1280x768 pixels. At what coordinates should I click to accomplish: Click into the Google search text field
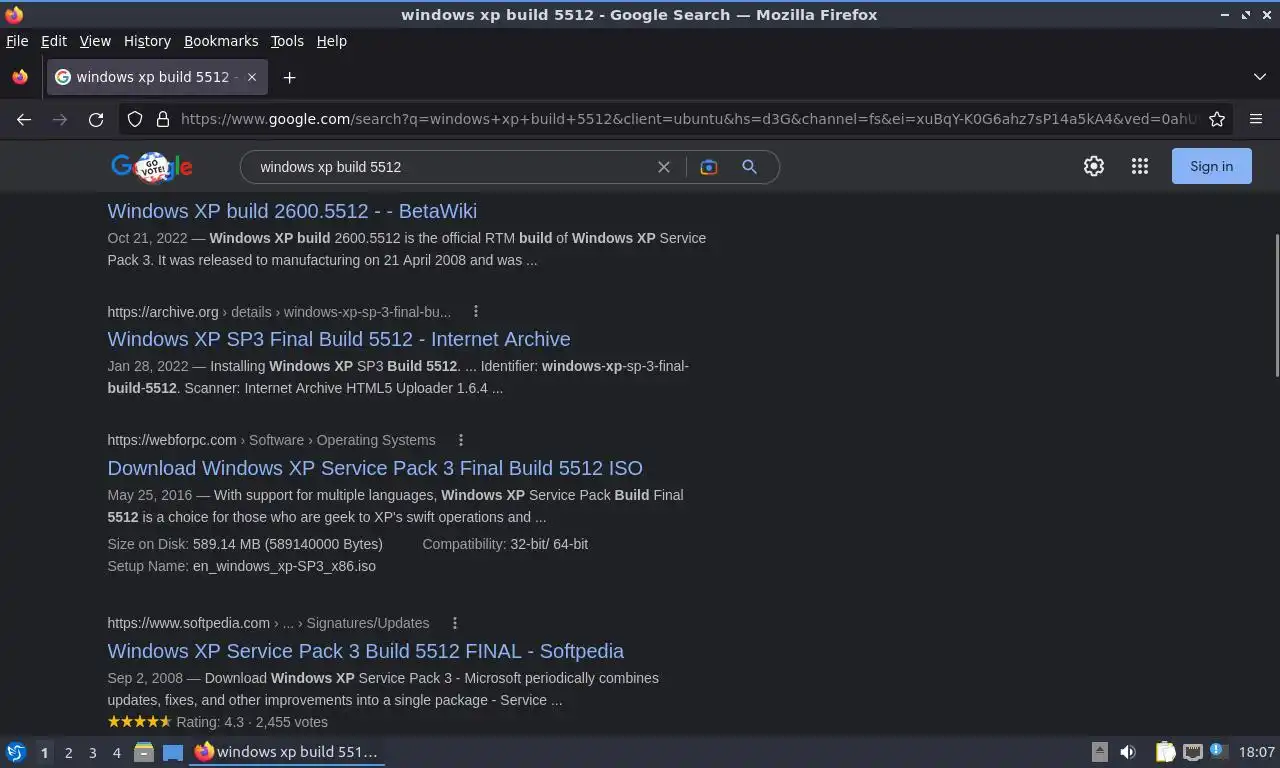point(450,167)
